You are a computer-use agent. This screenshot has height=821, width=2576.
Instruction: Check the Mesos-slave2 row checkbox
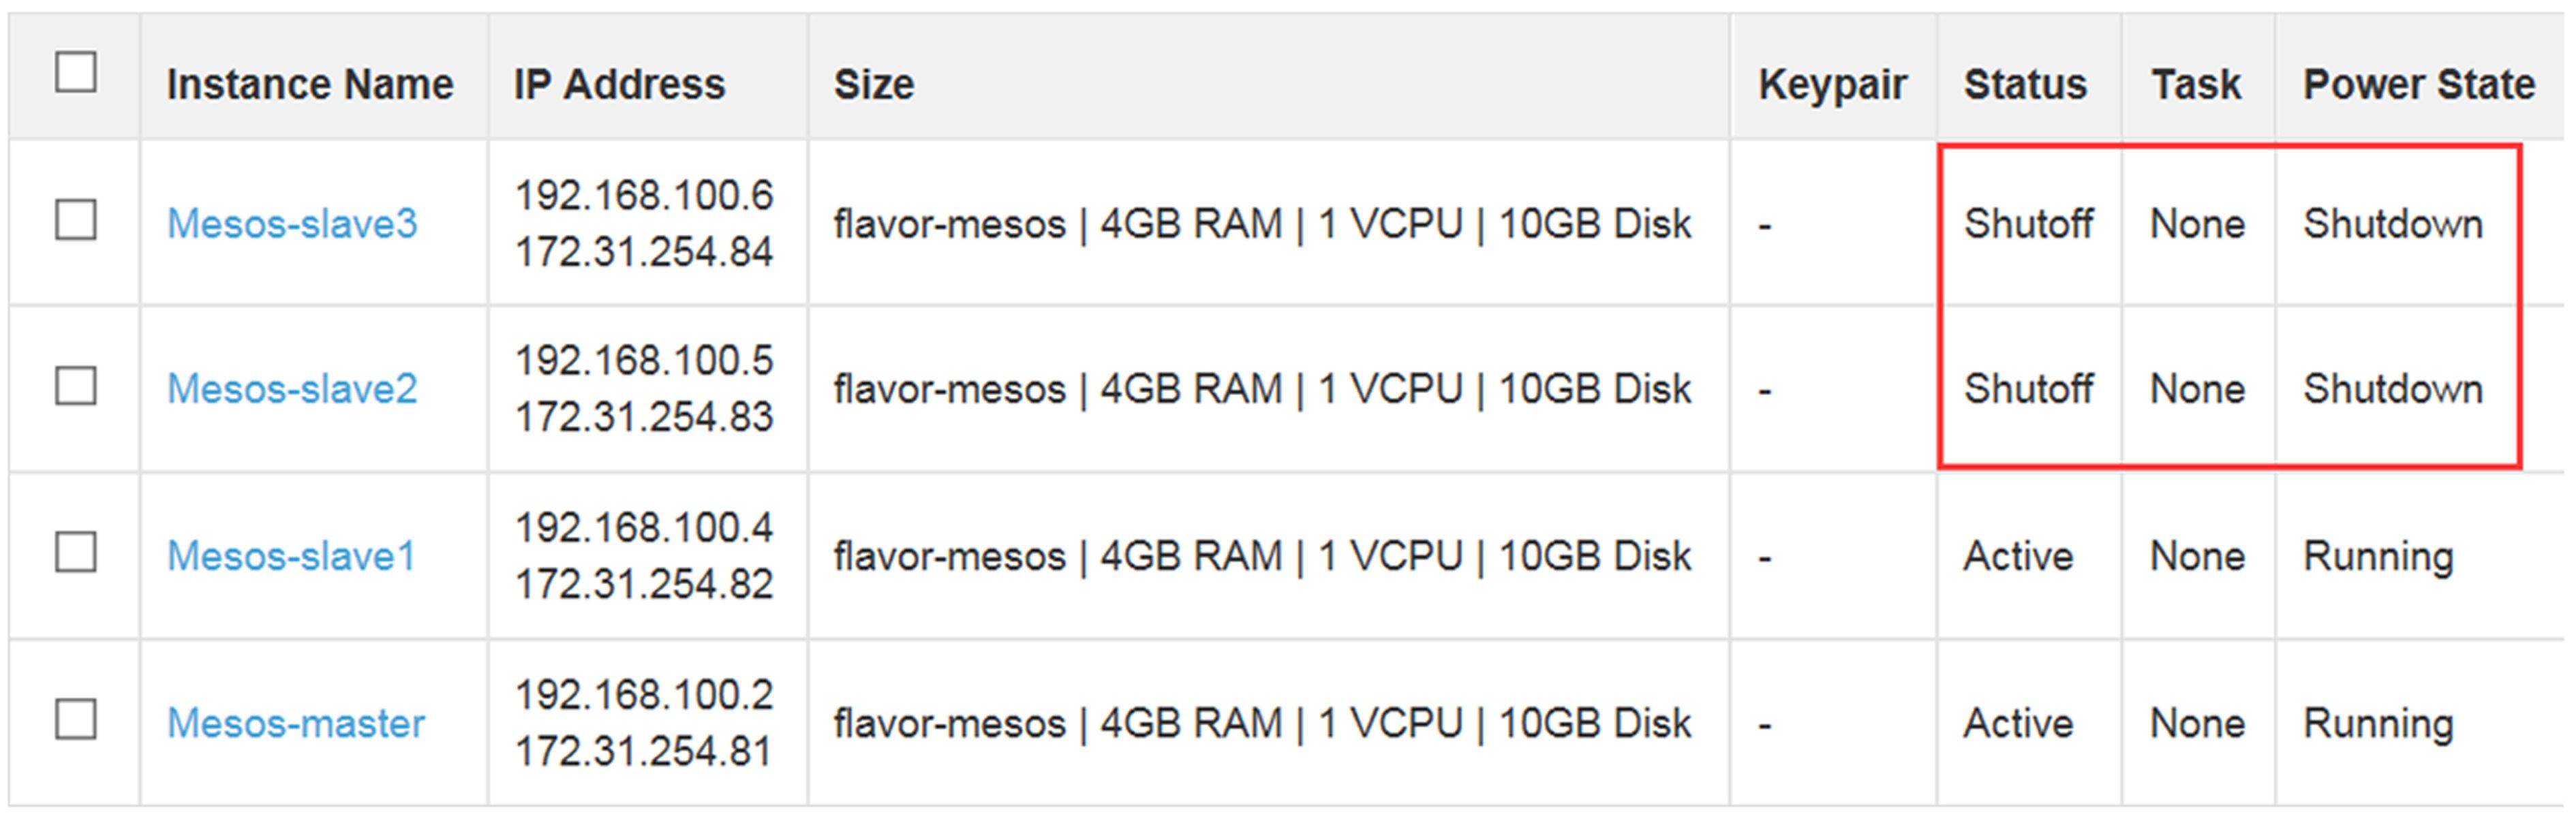[76, 386]
